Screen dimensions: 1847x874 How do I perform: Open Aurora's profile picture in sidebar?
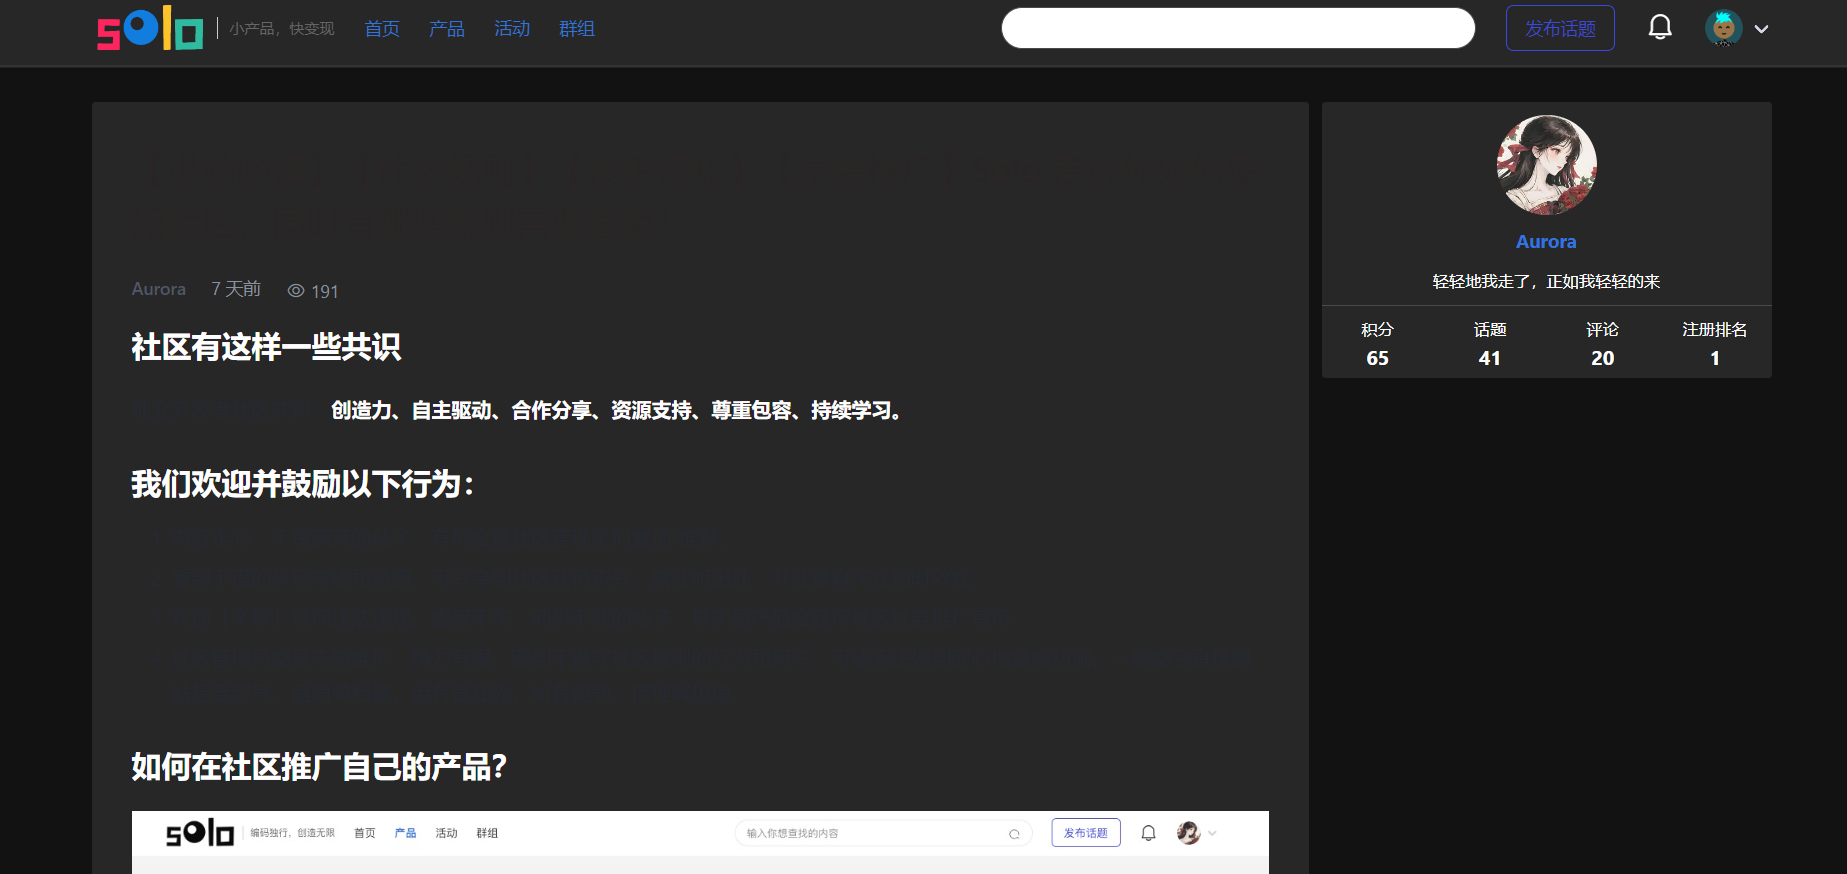click(1546, 165)
